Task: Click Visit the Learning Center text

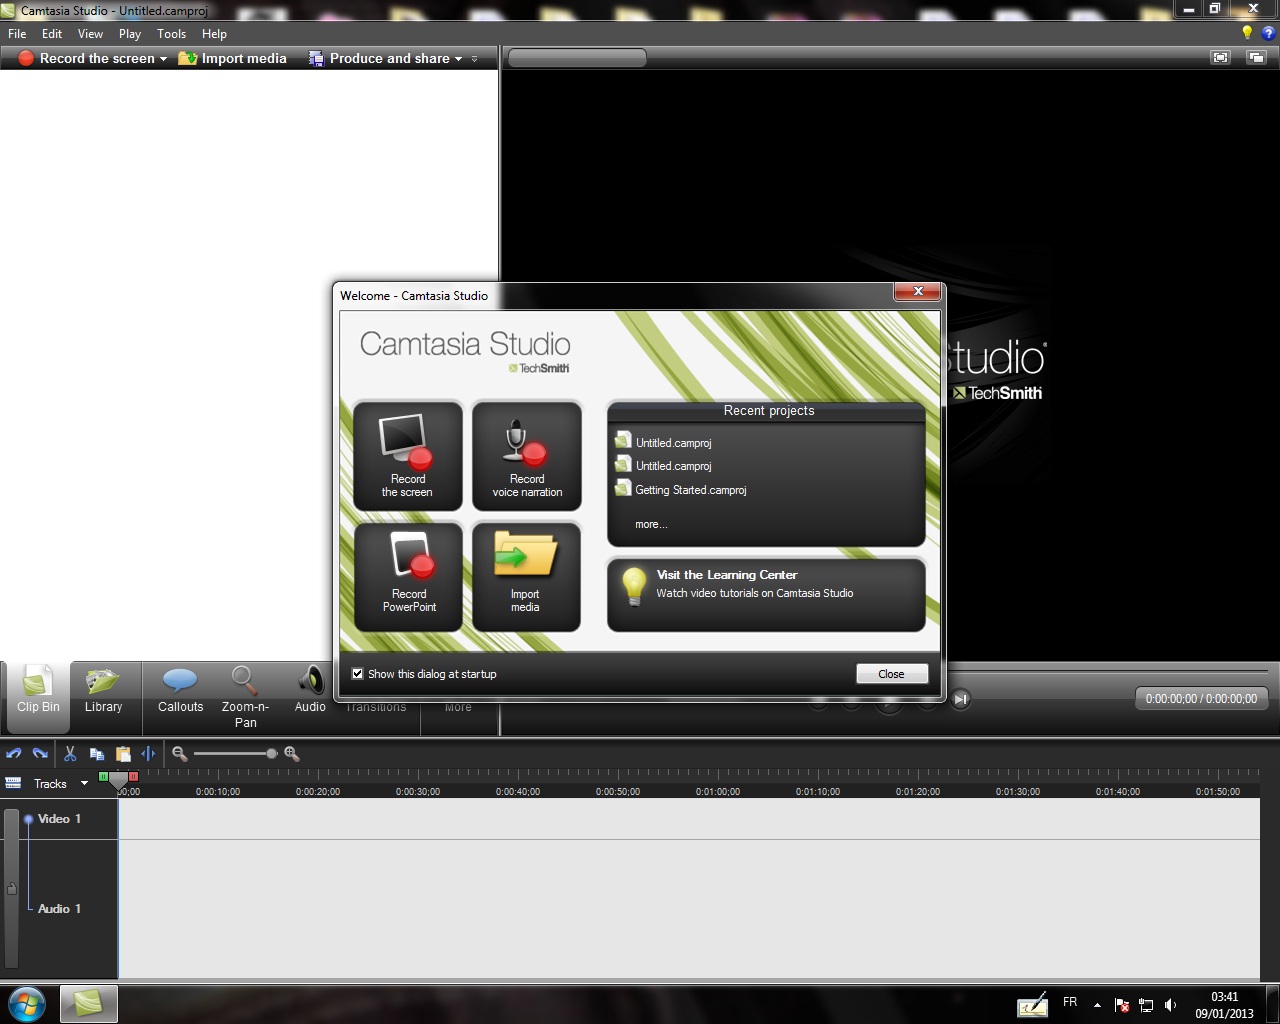Action: (x=727, y=575)
